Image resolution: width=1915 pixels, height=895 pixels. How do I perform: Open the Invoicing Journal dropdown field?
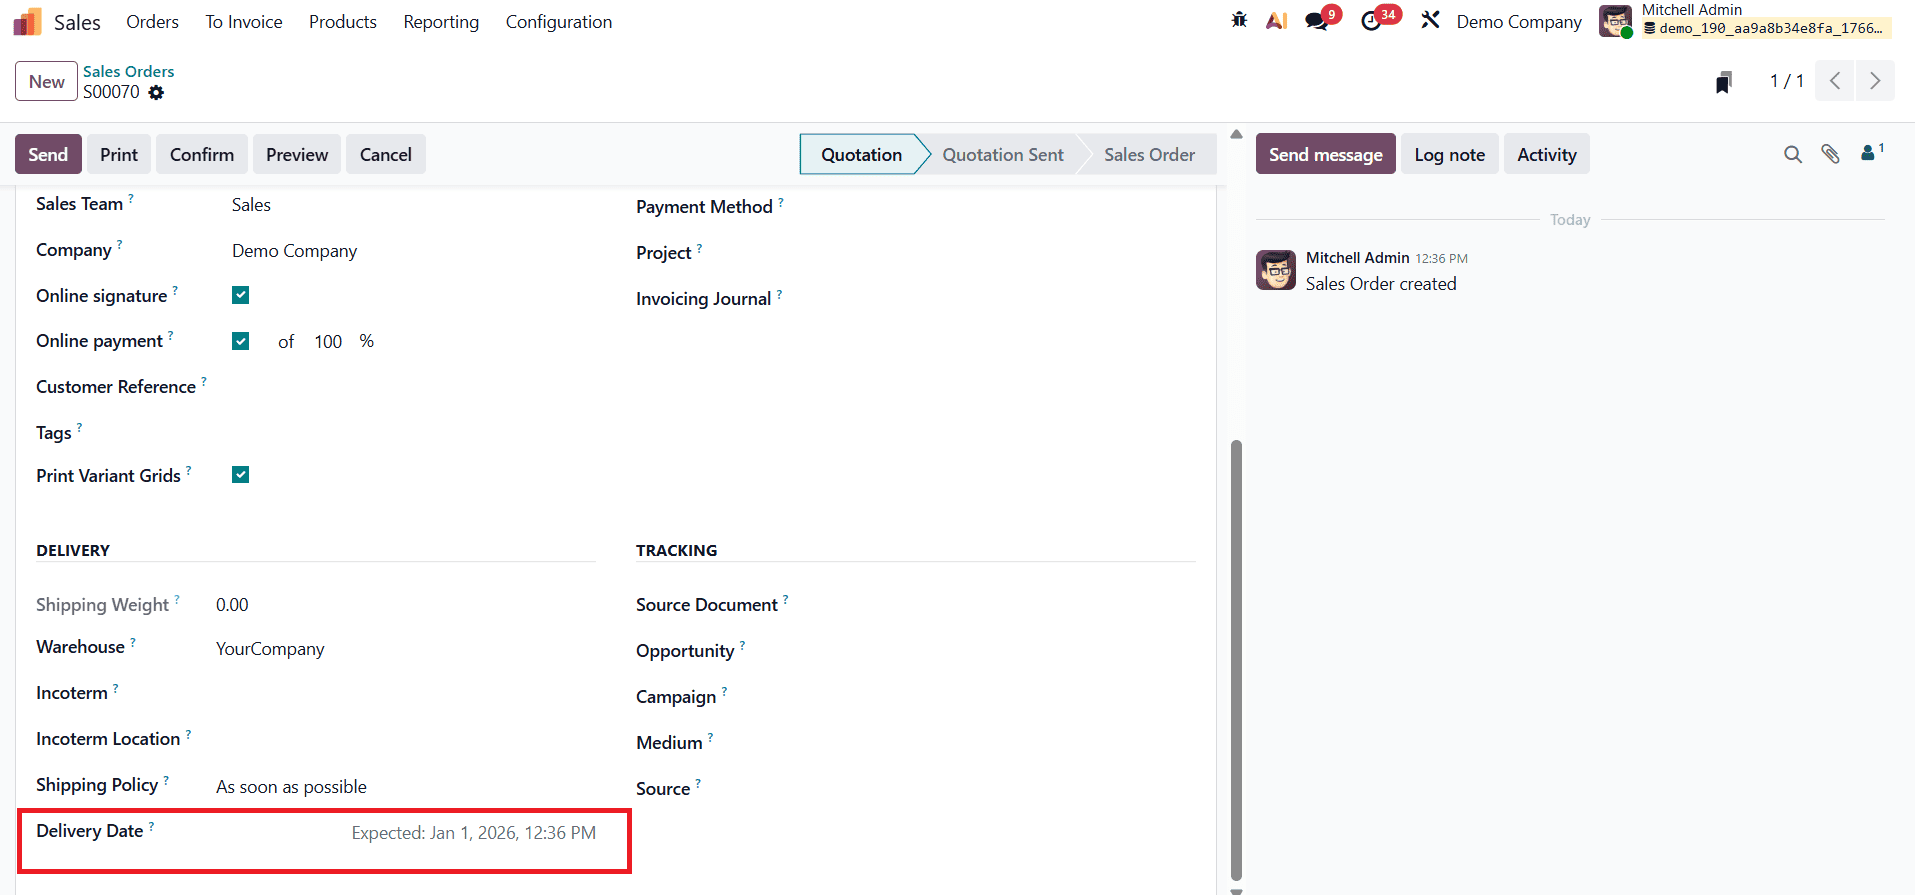click(1013, 299)
